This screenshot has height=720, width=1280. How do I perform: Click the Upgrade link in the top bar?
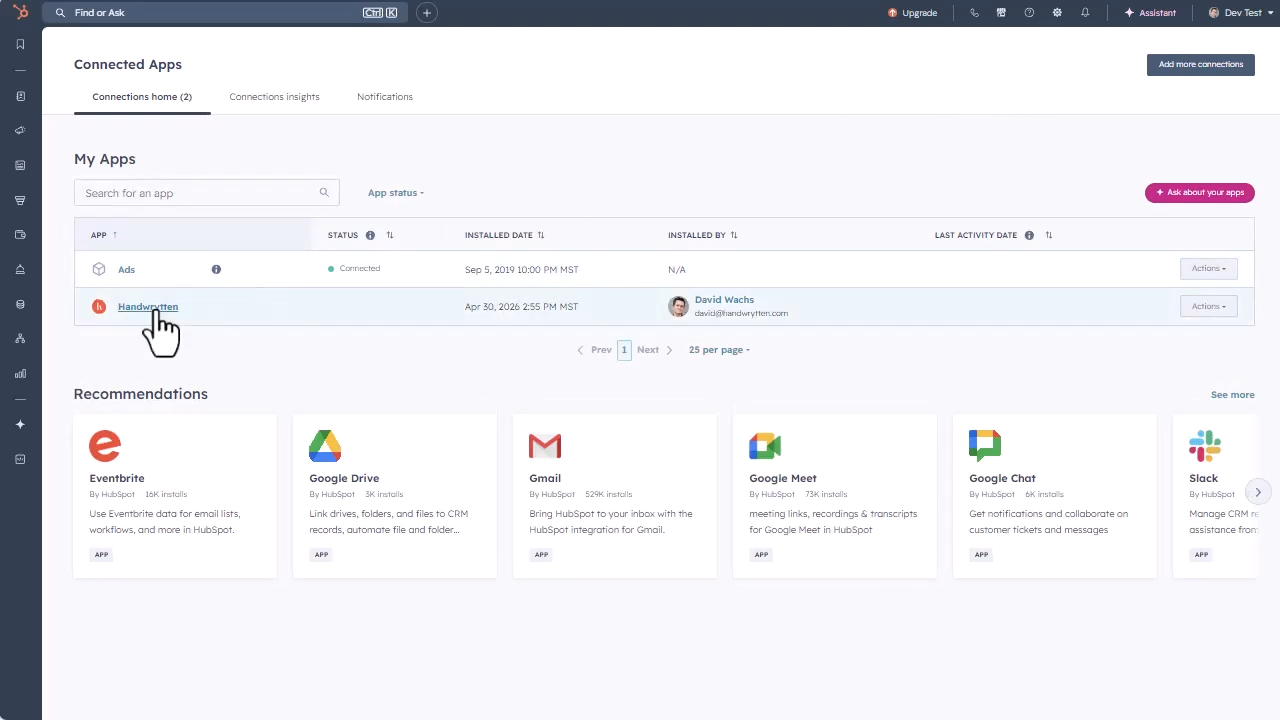[912, 13]
